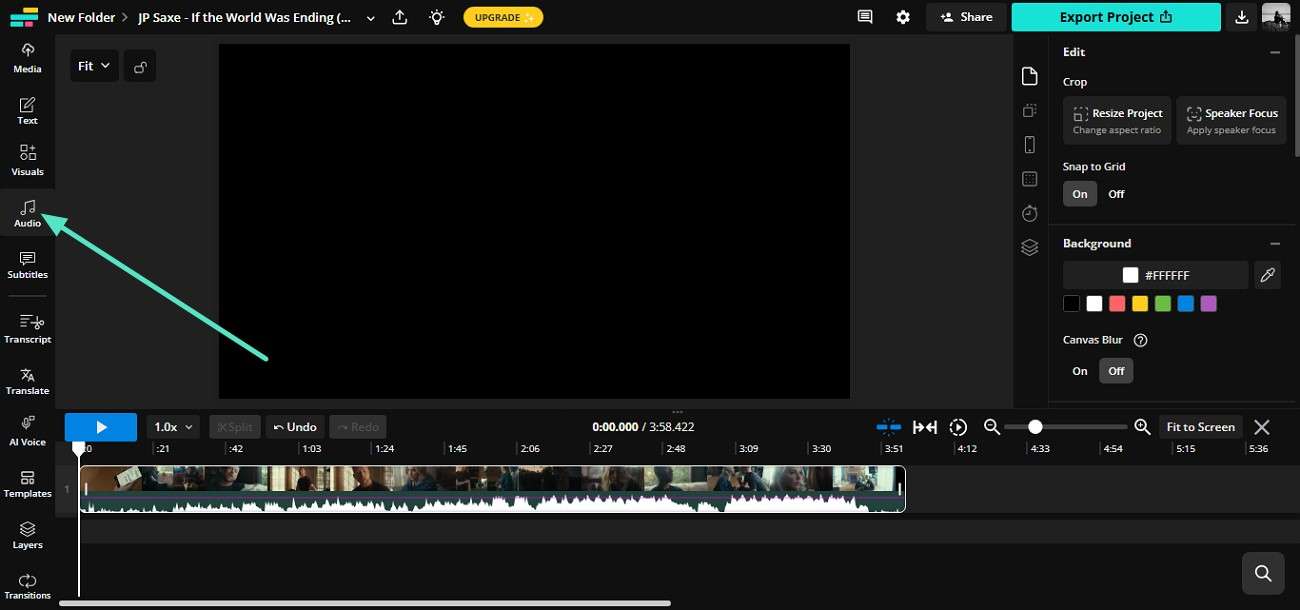The height and width of the screenshot is (610, 1300).
Task: Open the Audio panel
Action: [27, 213]
